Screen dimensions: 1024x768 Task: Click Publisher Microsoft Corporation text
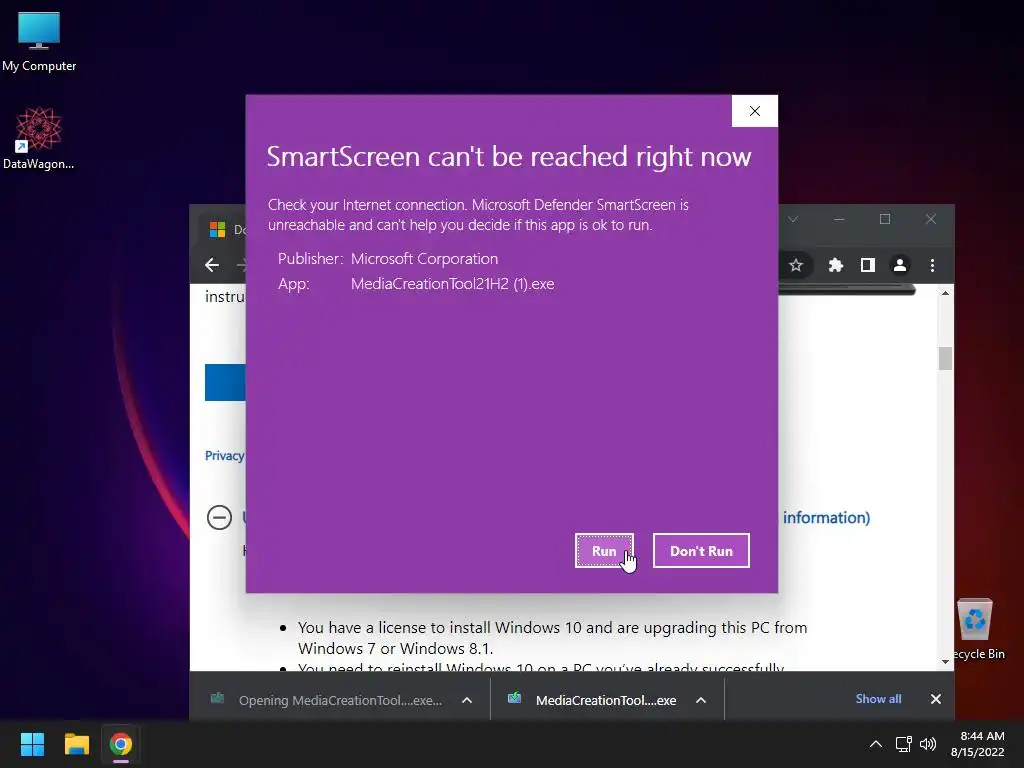tap(388, 259)
